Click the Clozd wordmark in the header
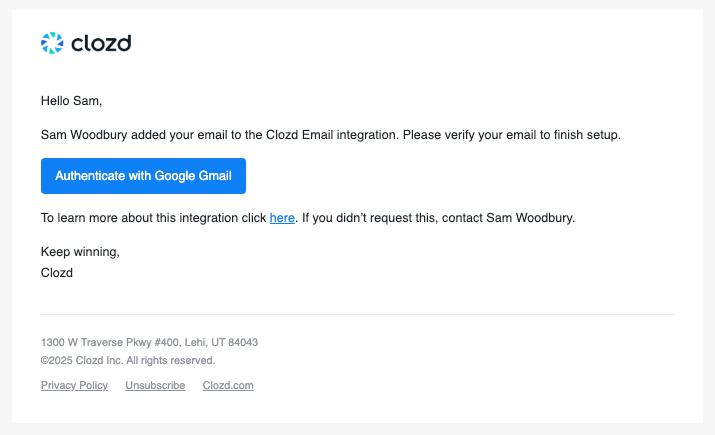The image size is (715, 435). [101, 42]
